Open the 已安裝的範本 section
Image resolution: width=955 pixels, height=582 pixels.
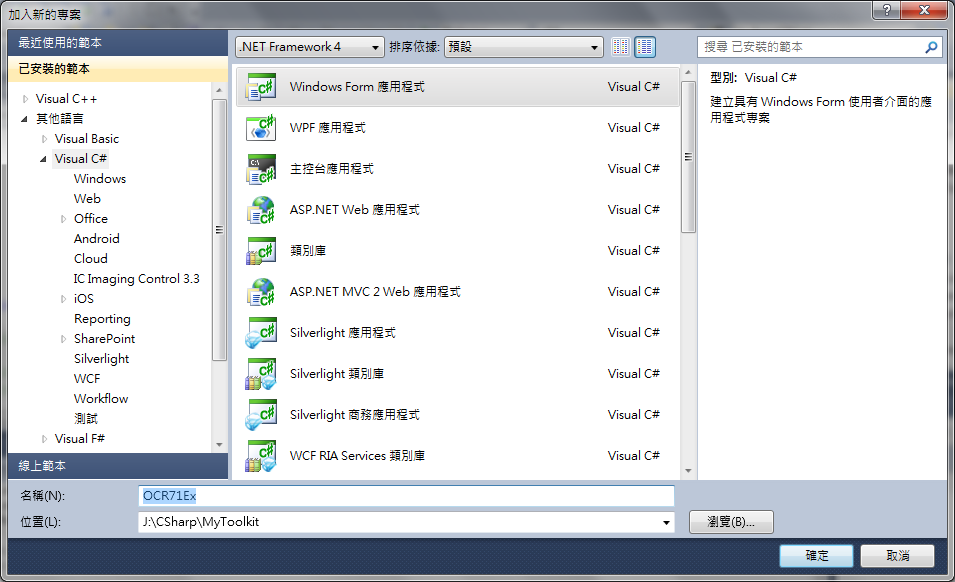[x=118, y=69]
